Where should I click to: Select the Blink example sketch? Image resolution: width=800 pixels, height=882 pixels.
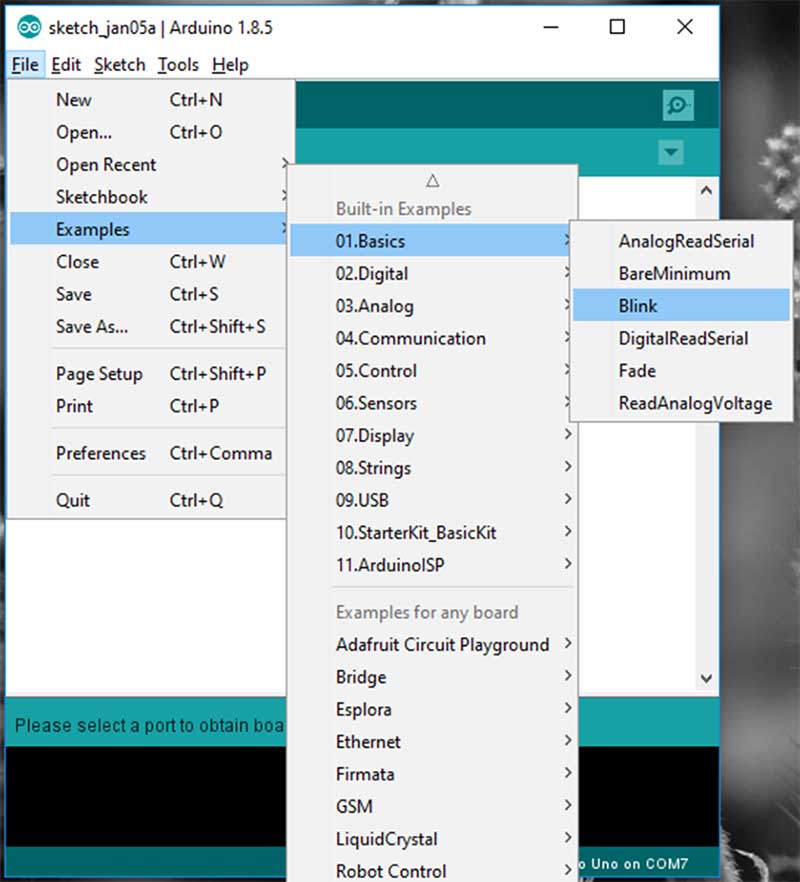[638, 306]
